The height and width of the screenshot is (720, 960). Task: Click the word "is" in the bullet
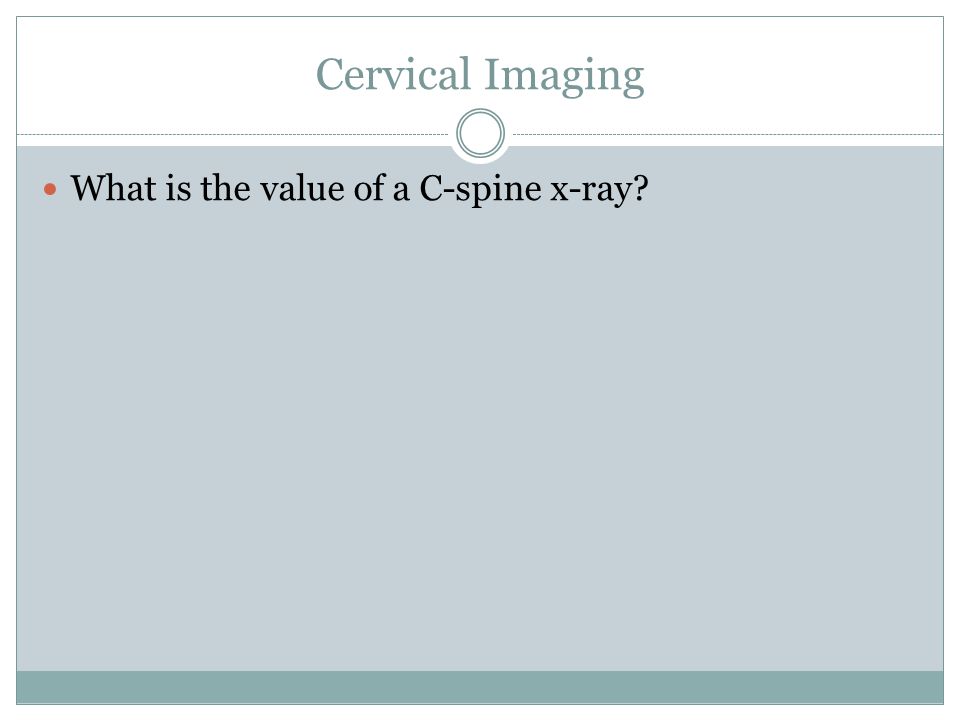tap(178, 187)
